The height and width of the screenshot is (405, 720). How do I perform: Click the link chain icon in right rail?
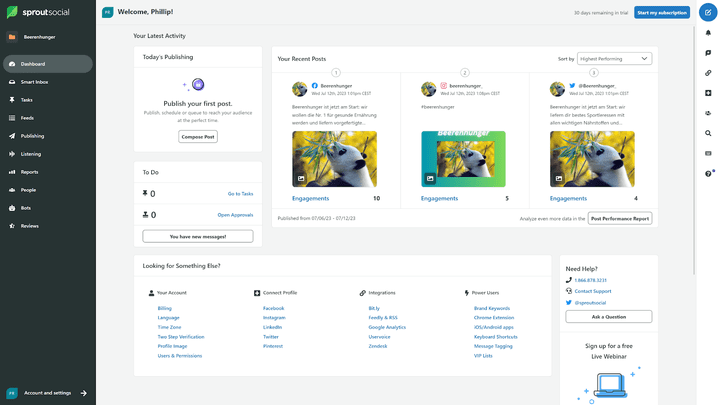pos(708,73)
